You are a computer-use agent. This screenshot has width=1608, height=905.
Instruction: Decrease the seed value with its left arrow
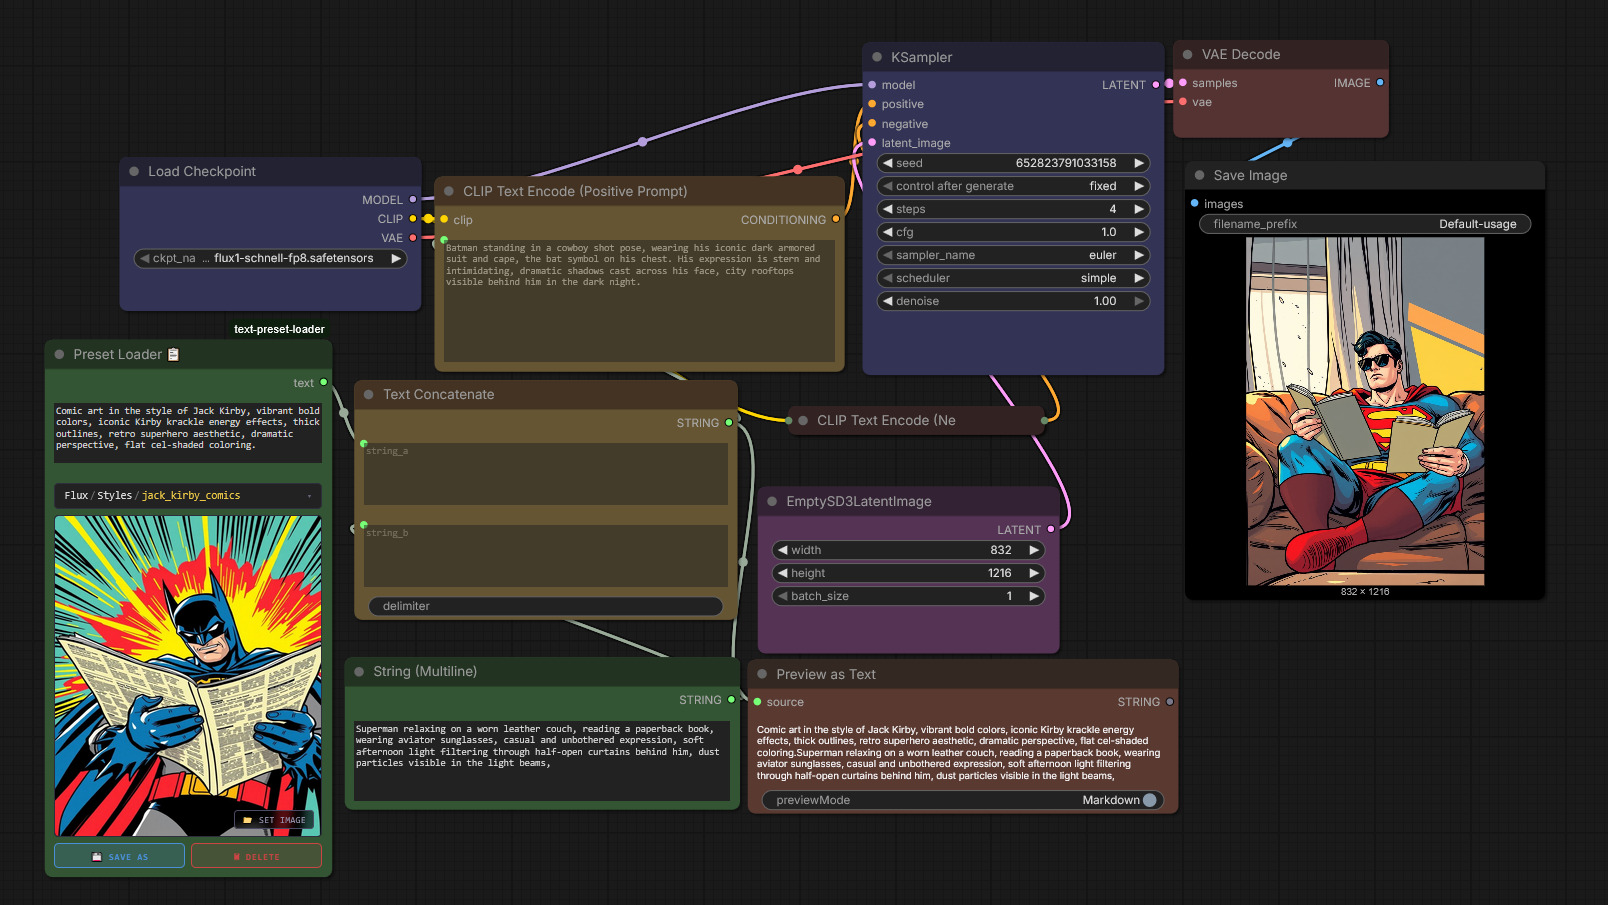pos(888,163)
